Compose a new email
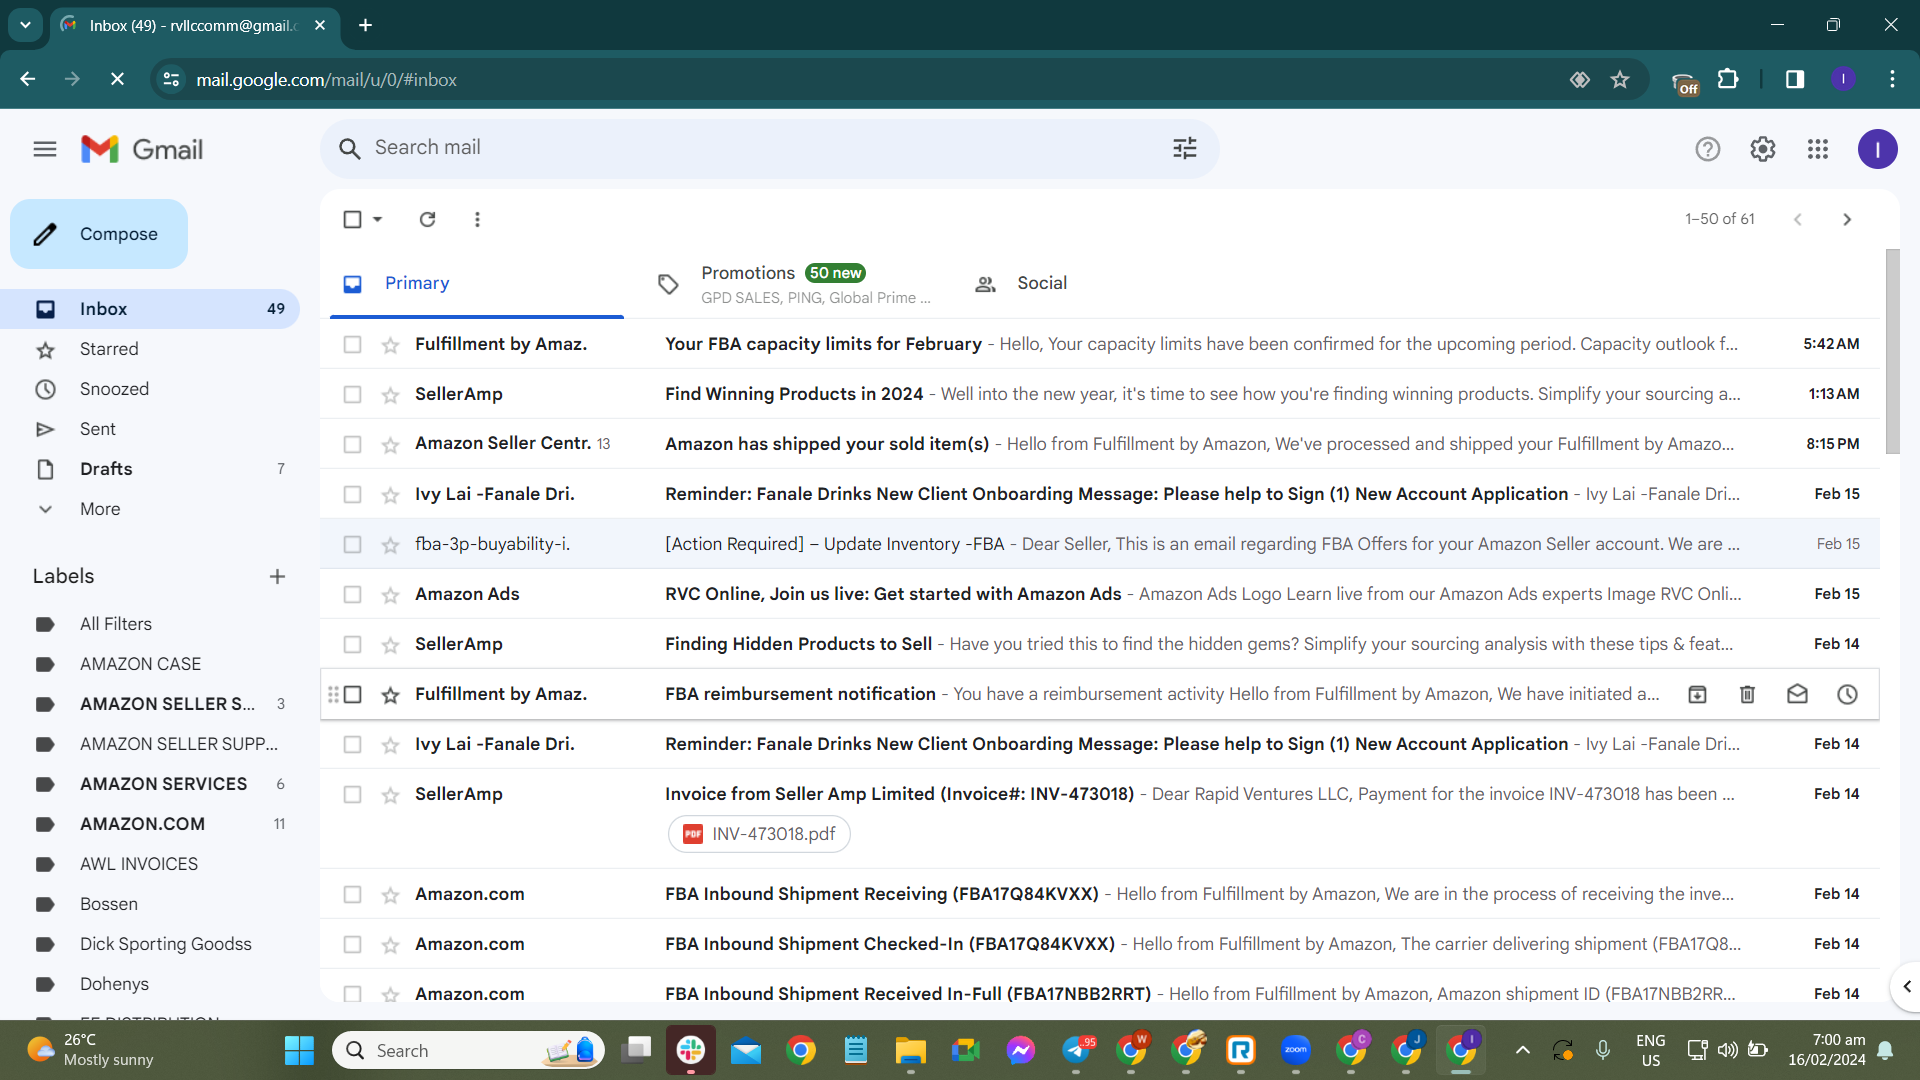Screen dimensions: 1920x1080 [99, 234]
